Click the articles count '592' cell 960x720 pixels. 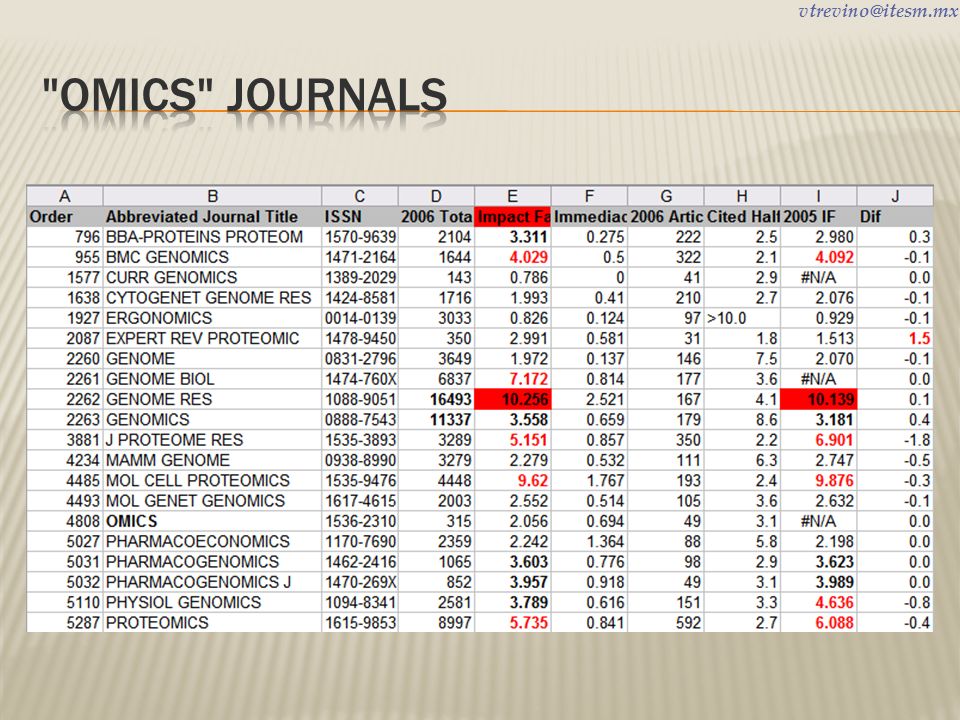click(666, 622)
